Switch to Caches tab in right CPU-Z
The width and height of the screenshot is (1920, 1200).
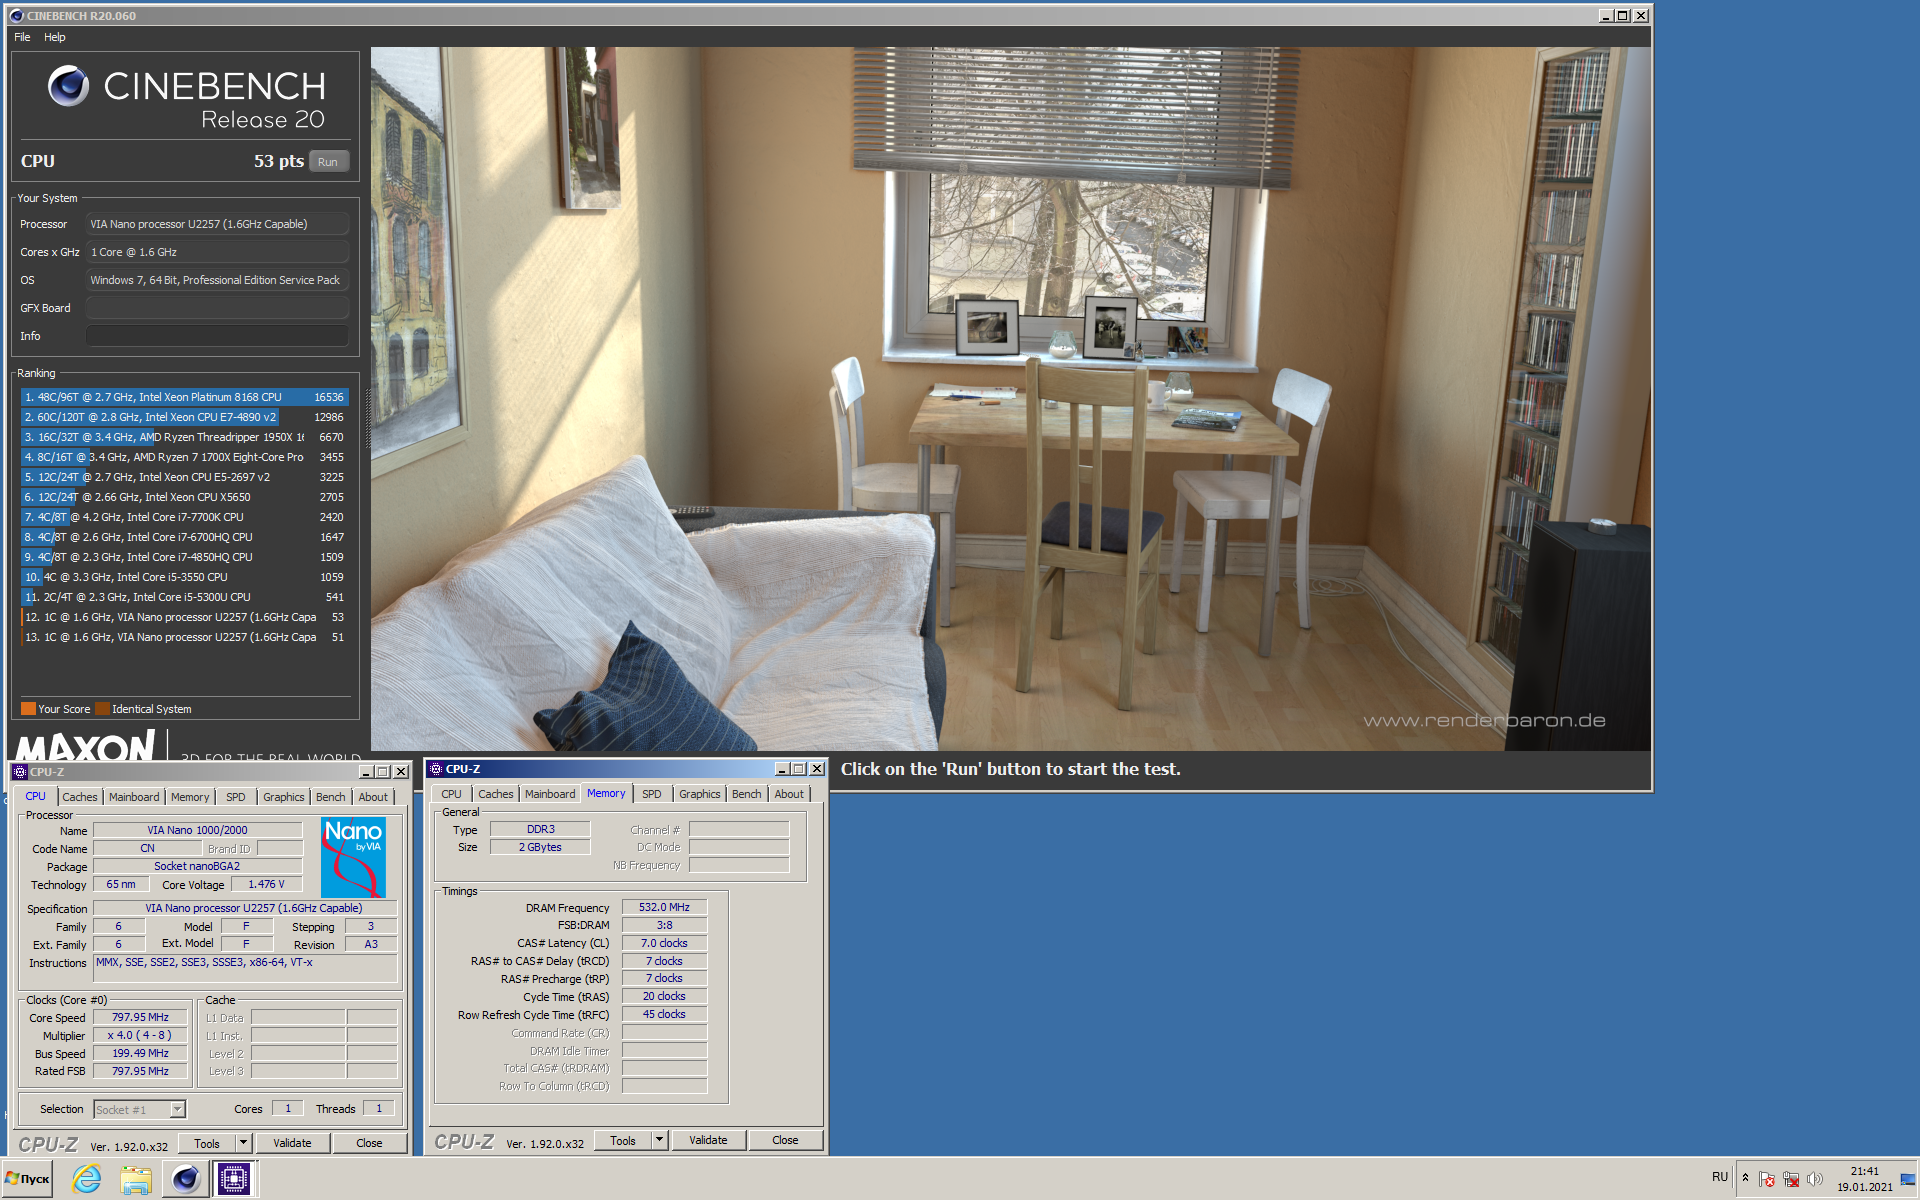[x=495, y=794]
